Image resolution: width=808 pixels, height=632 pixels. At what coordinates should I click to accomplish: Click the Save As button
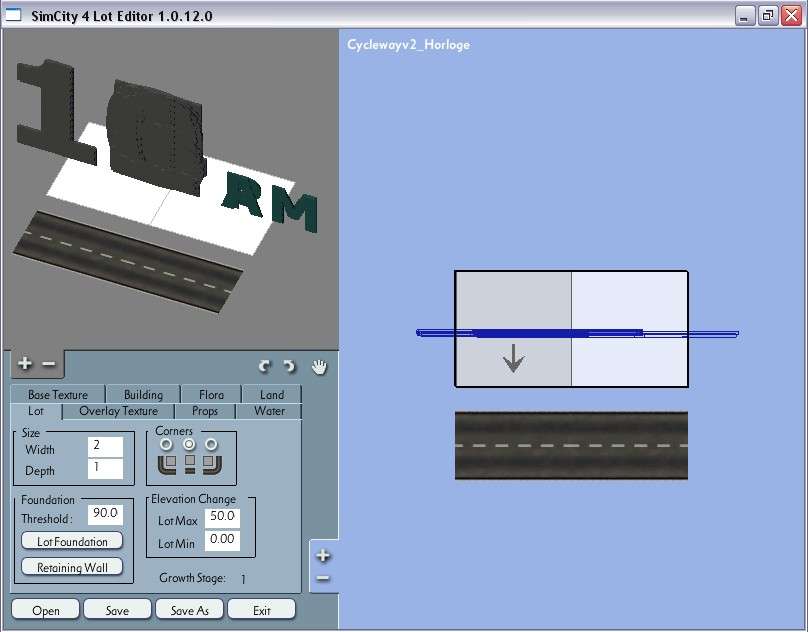(x=189, y=610)
